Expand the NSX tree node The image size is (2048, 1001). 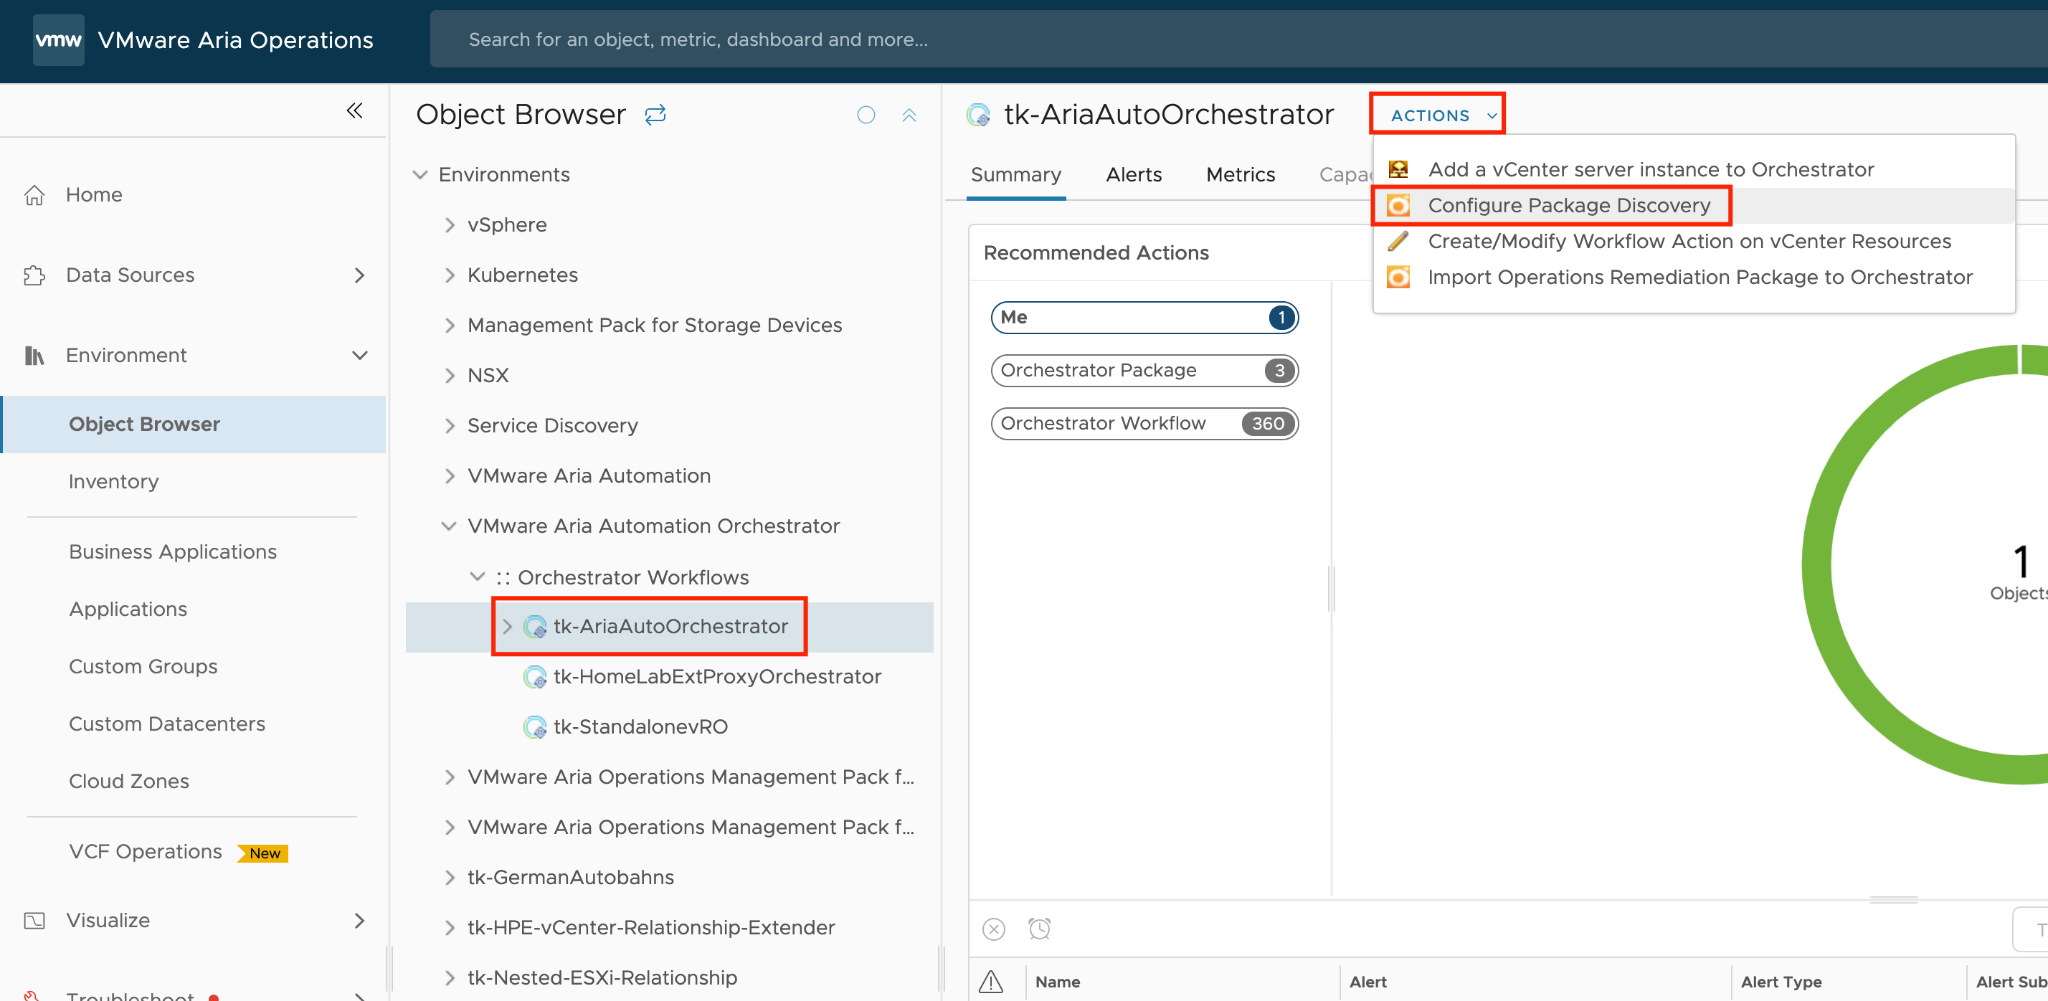(449, 375)
